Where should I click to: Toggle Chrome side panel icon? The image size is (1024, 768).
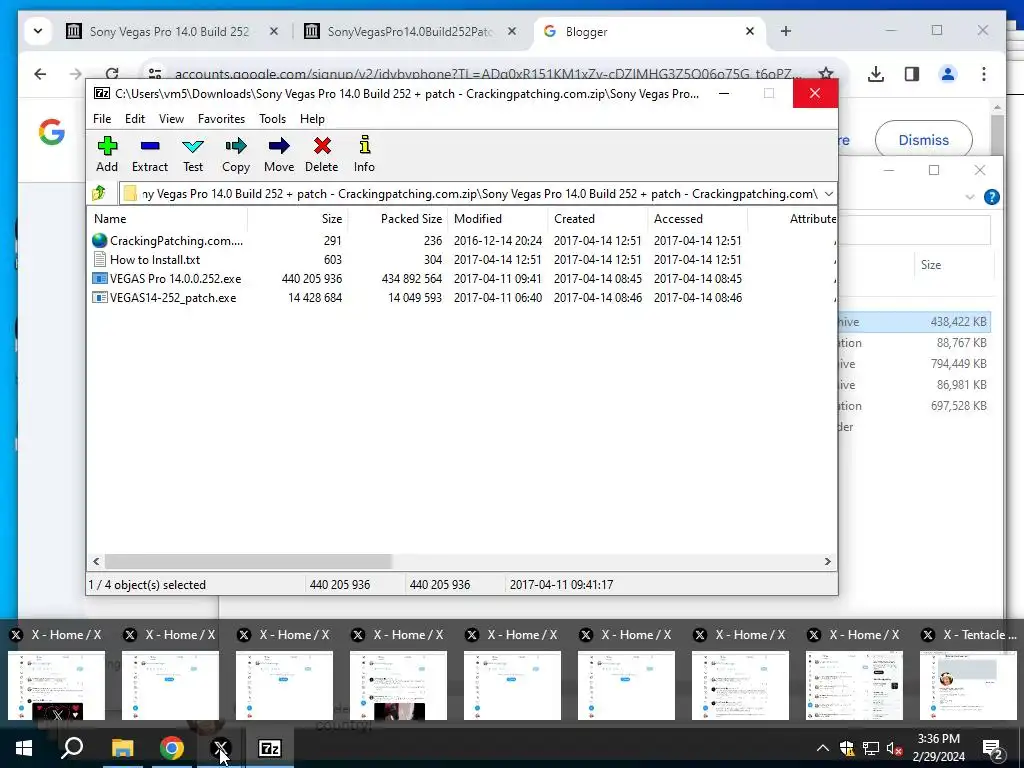pos(912,74)
